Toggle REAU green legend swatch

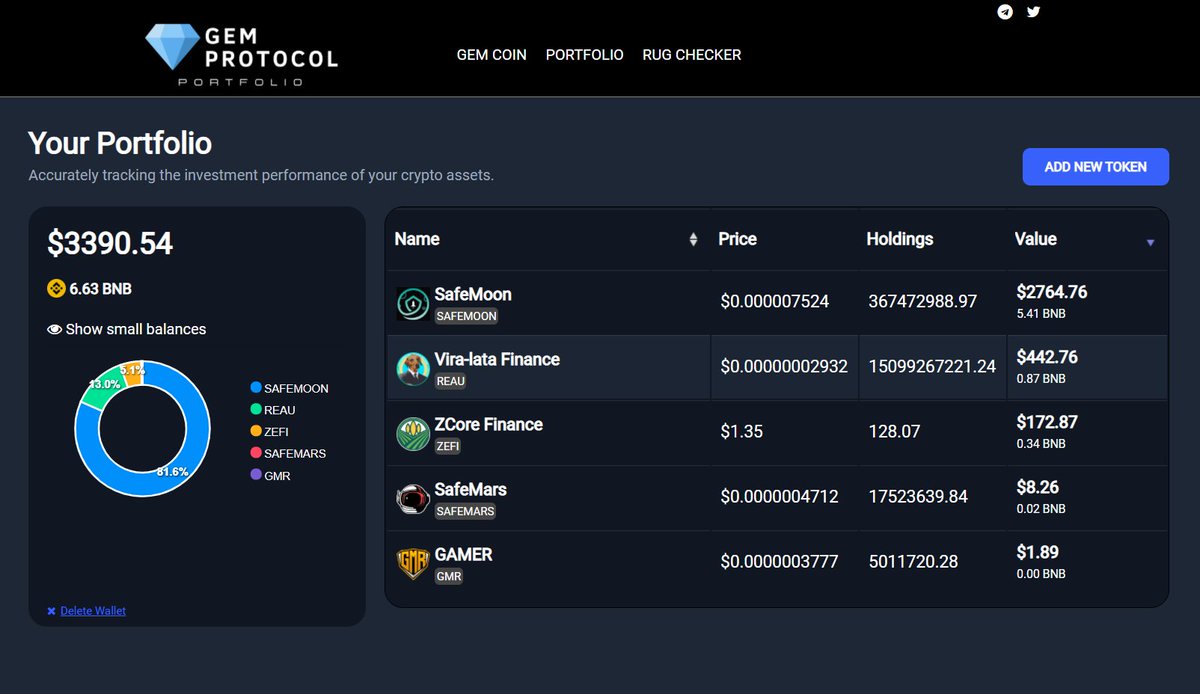pyautogui.click(x=256, y=410)
